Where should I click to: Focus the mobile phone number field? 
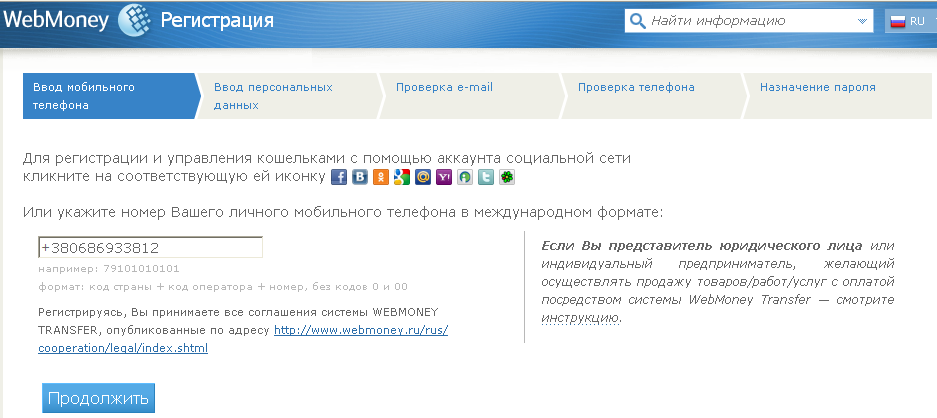pyautogui.click(x=150, y=248)
